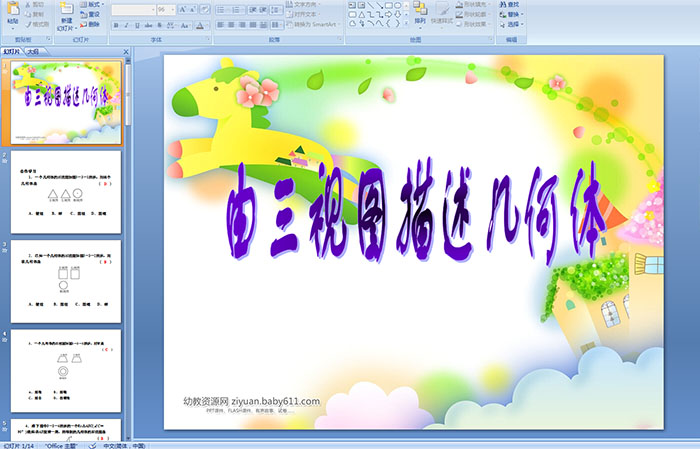
Task: Click the Increase Font Size icon
Action: (x=183, y=9)
